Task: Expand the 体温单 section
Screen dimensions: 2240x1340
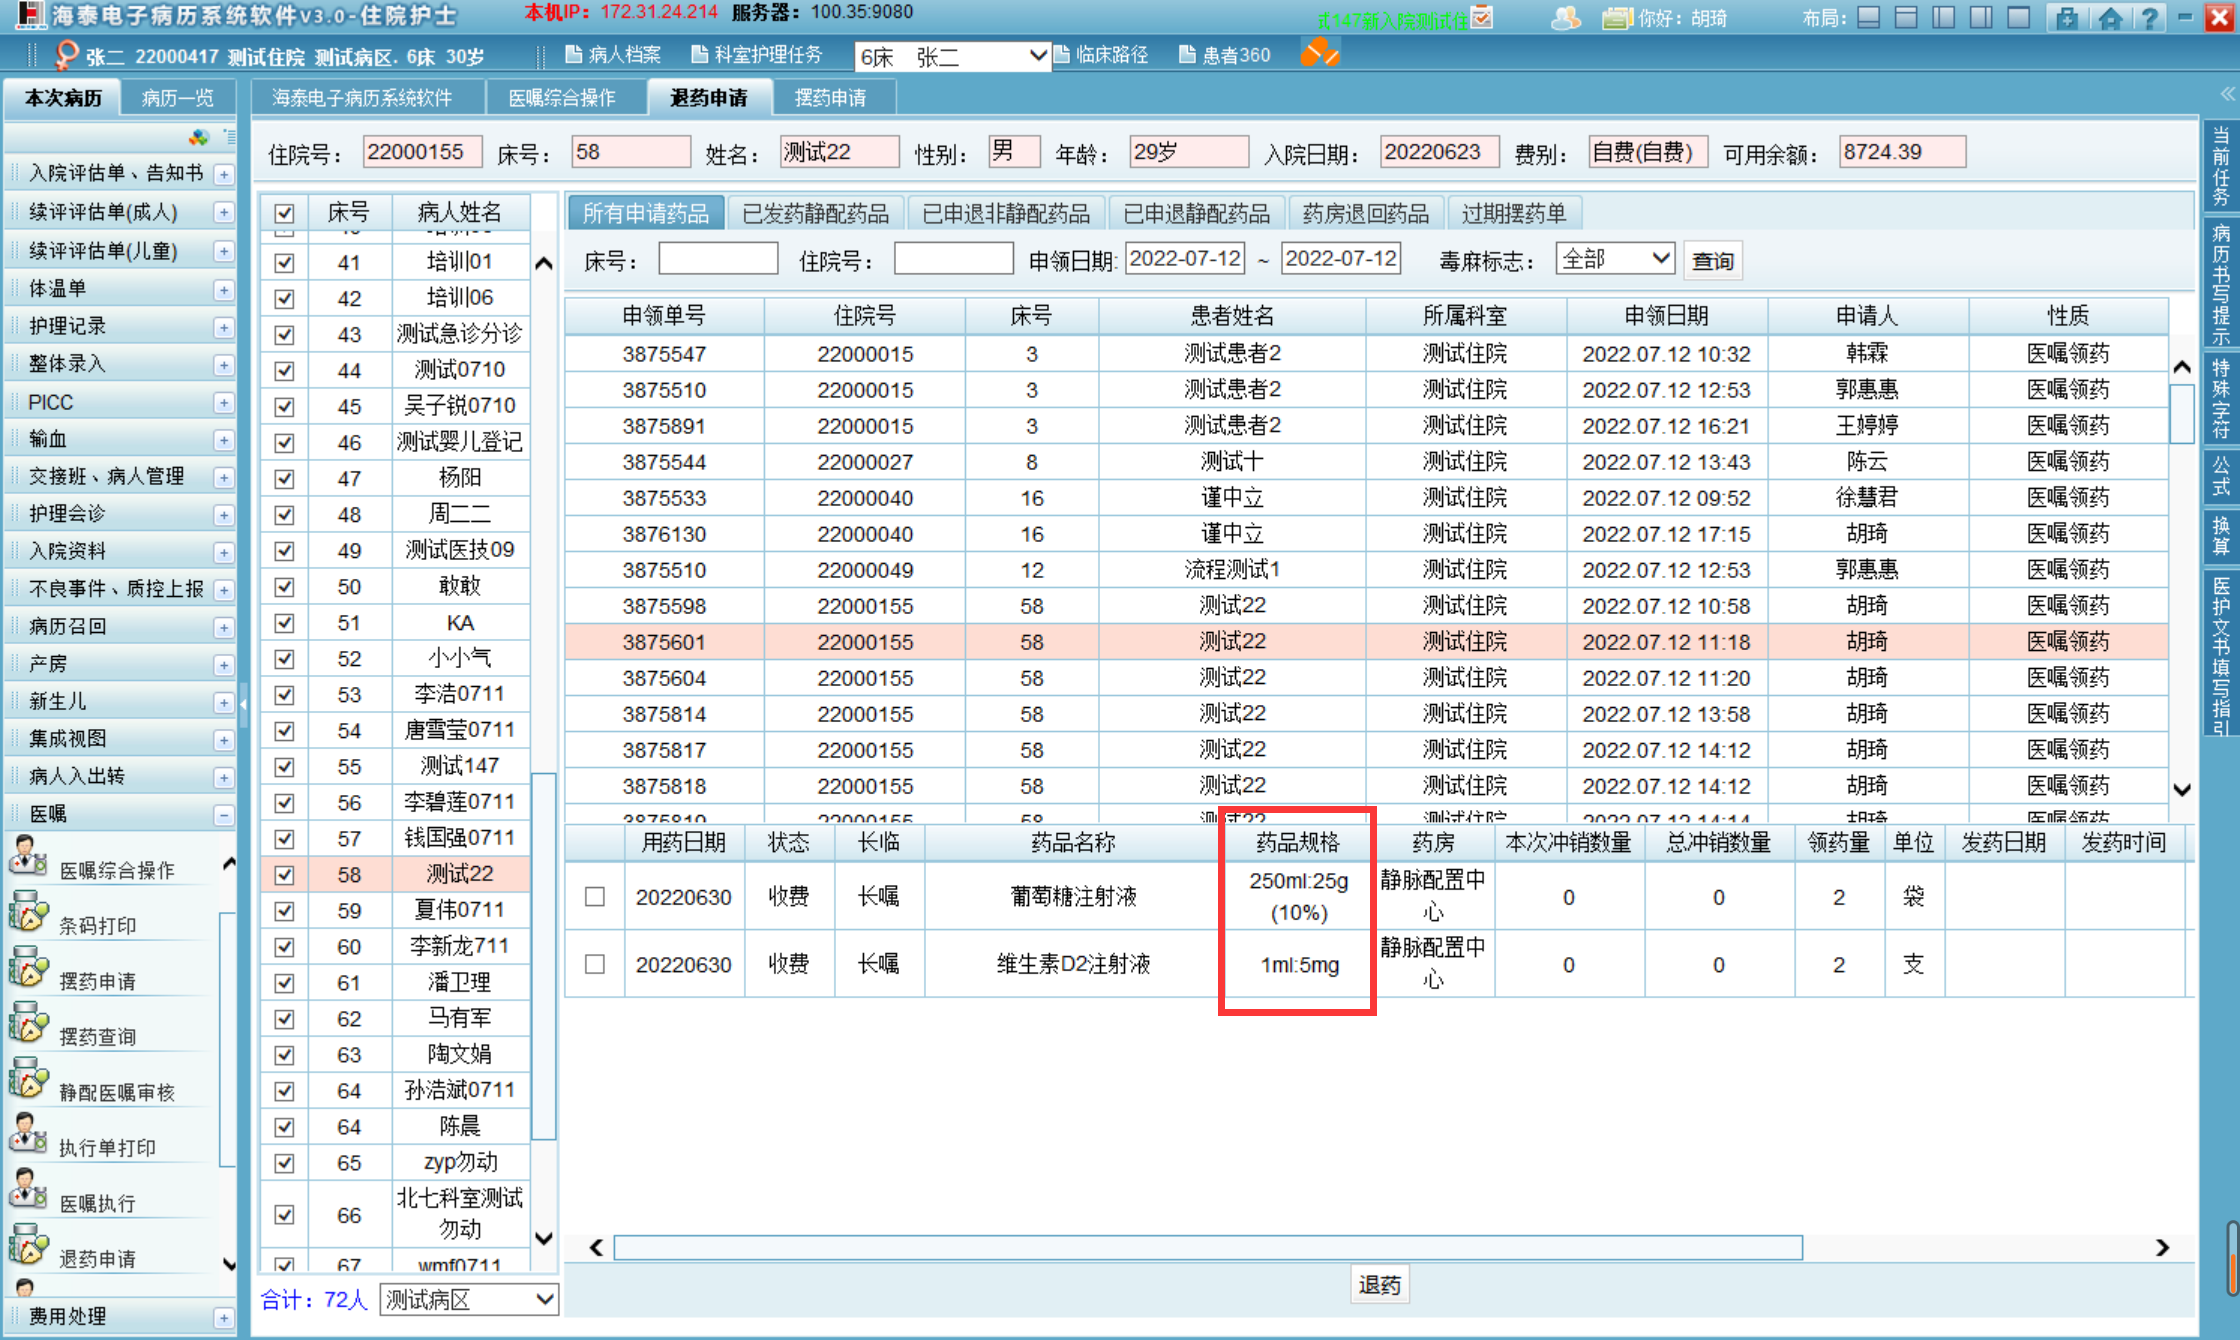Action: [x=224, y=290]
